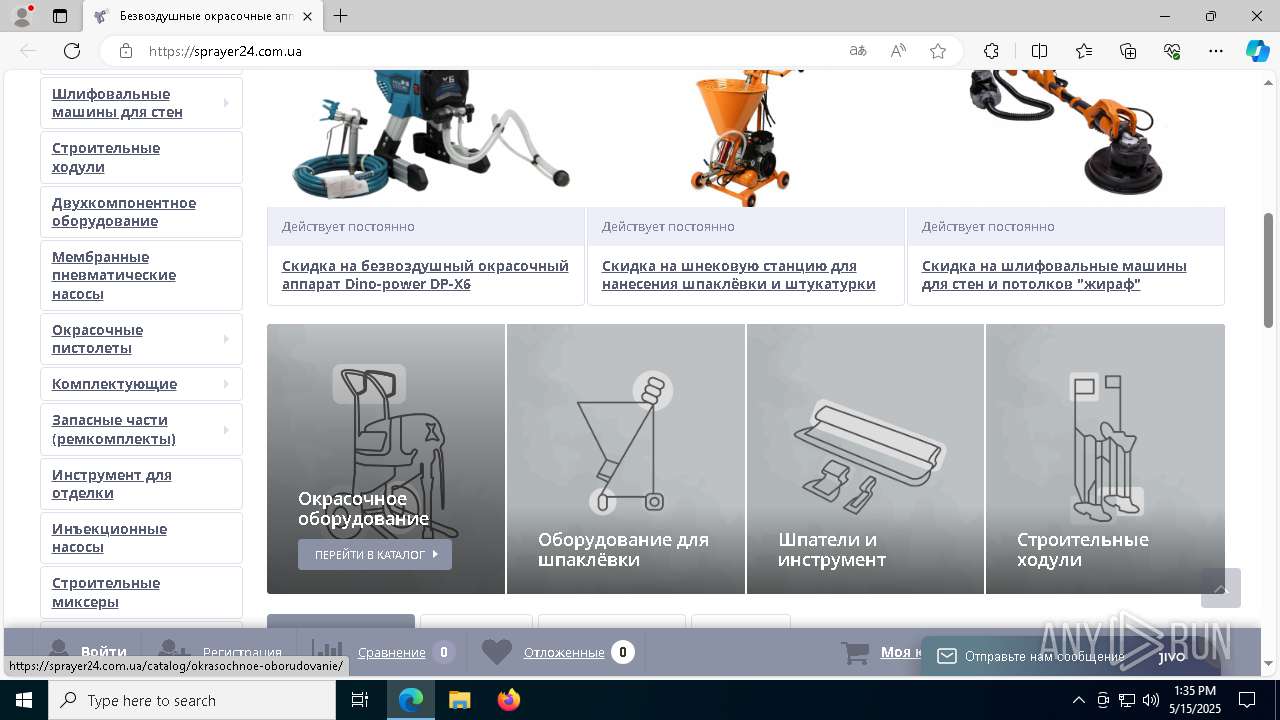This screenshot has width=1280, height=720.
Task: Click the orange screw station image
Action: [745, 137]
